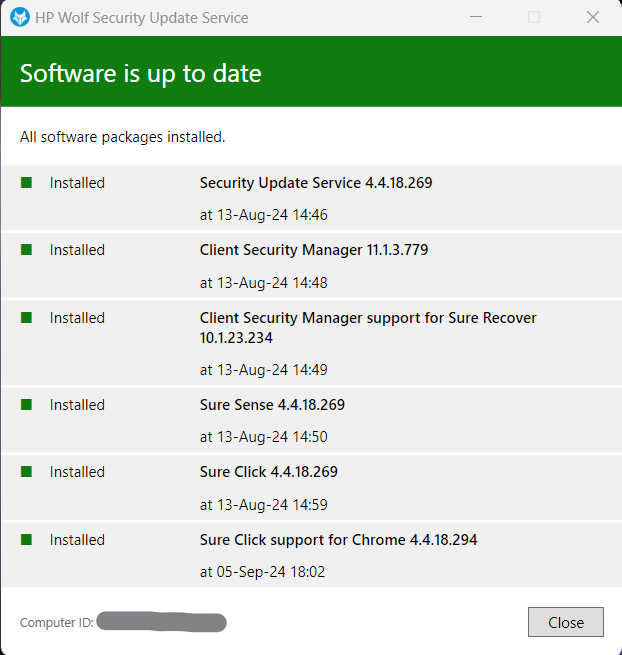Click green status square for Sure Click Chrome support
This screenshot has height=655, width=622.
[x=27, y=540]
